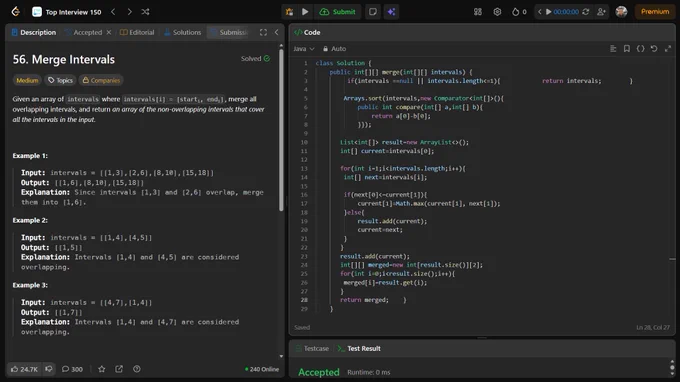
Task: Open the notes icon beside Submit
Action: click(373, 12)
